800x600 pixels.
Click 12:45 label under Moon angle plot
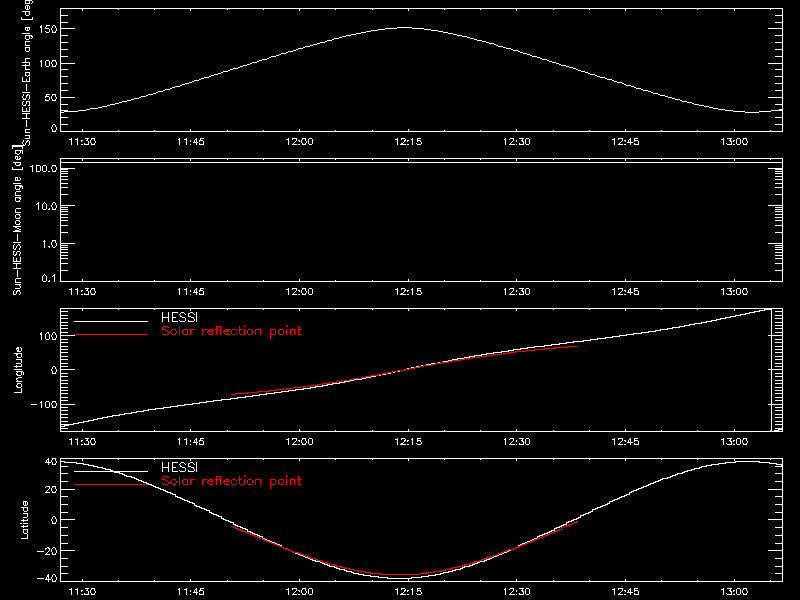pos(626,292)
